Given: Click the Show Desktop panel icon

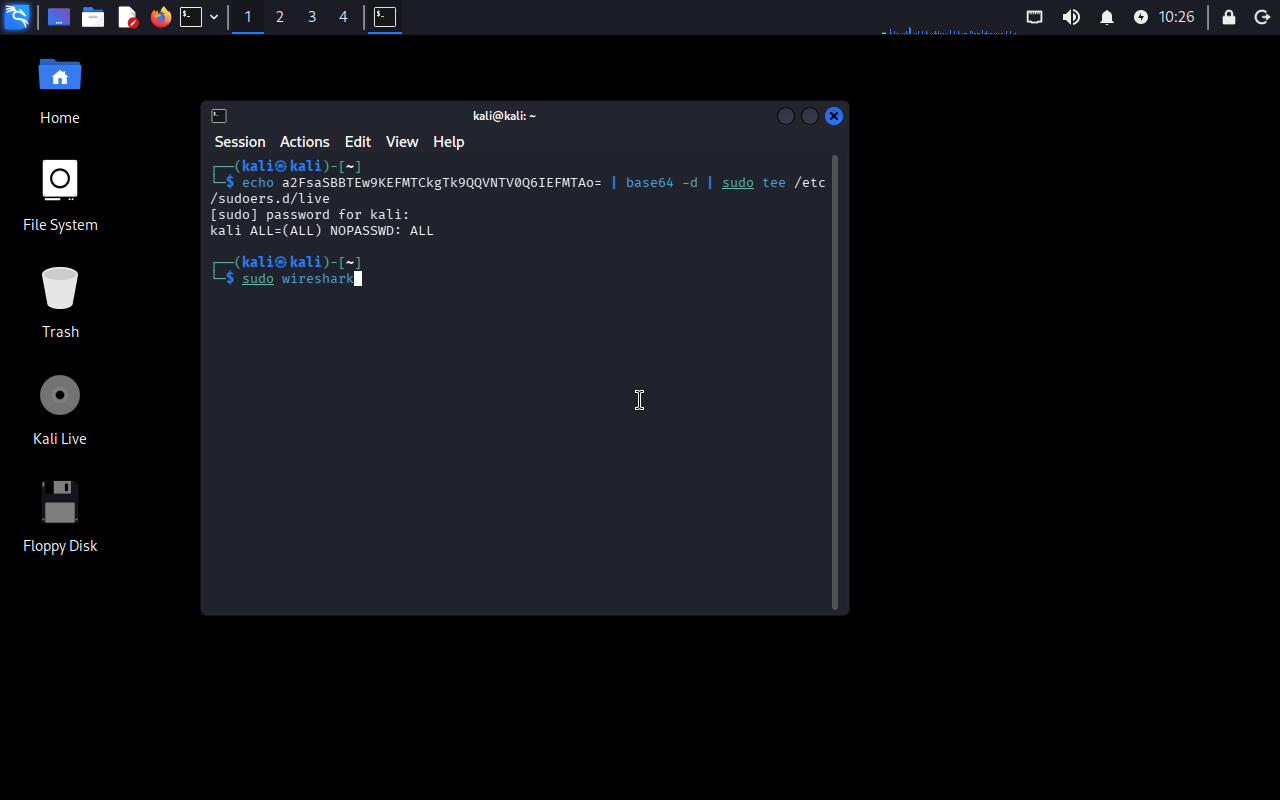Looking at the screenshot, I should 59,17.
